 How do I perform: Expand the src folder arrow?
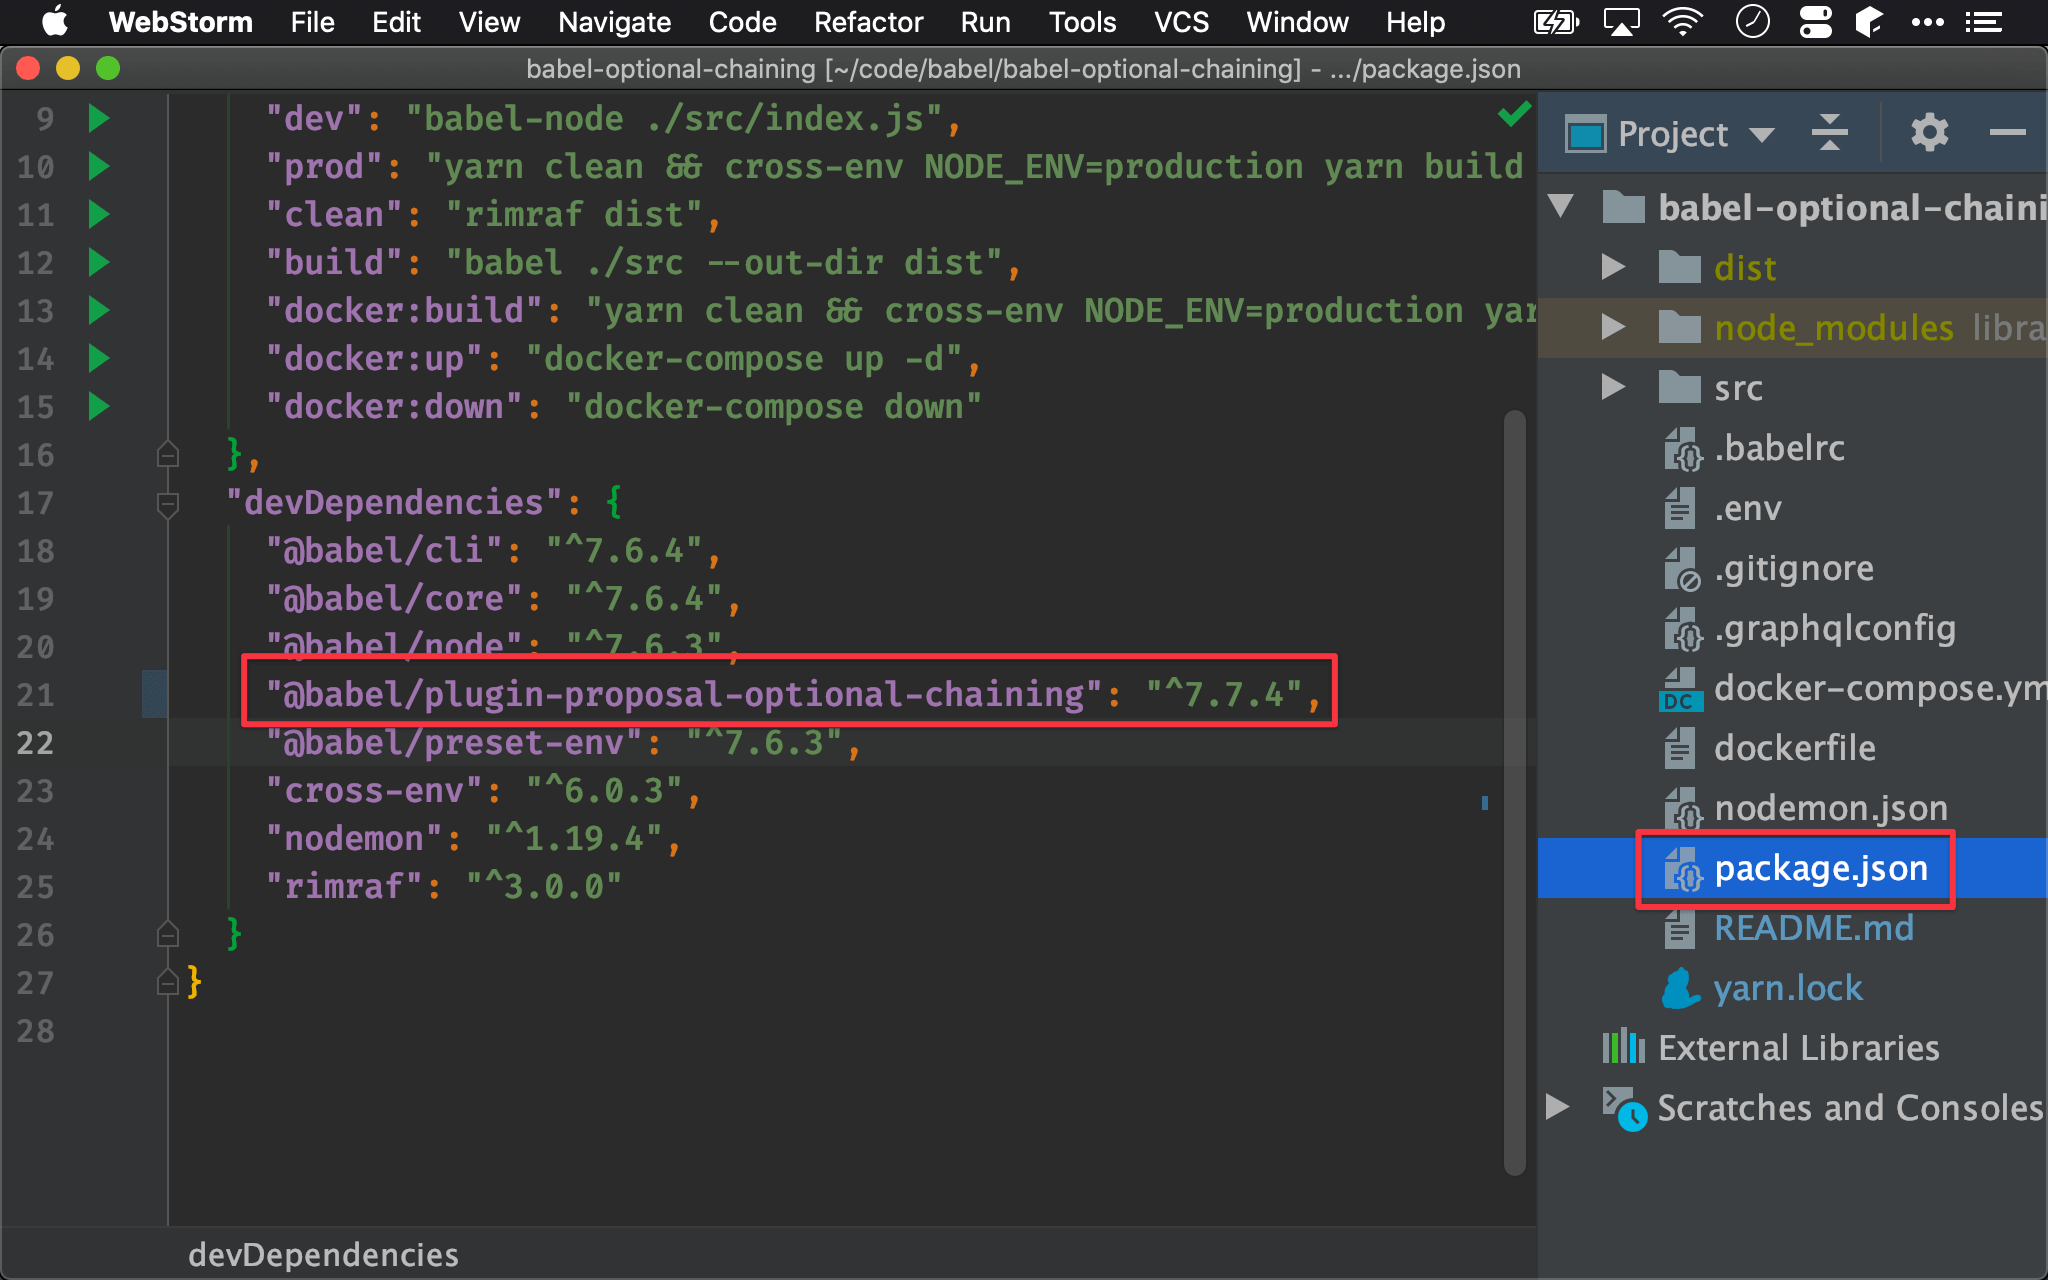point(1613,387)
